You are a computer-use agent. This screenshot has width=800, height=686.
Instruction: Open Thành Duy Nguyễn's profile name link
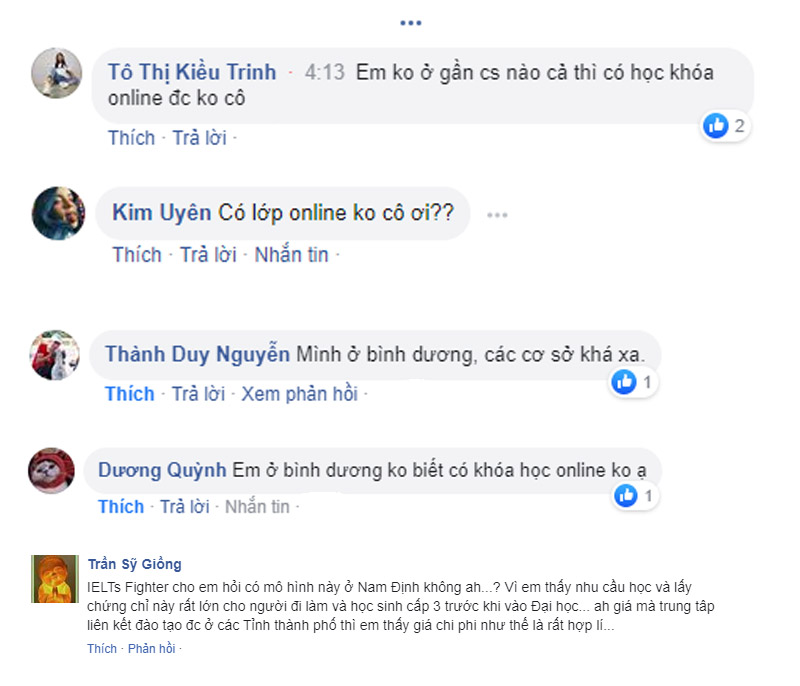pyautogui.click(x=197, y=355)
